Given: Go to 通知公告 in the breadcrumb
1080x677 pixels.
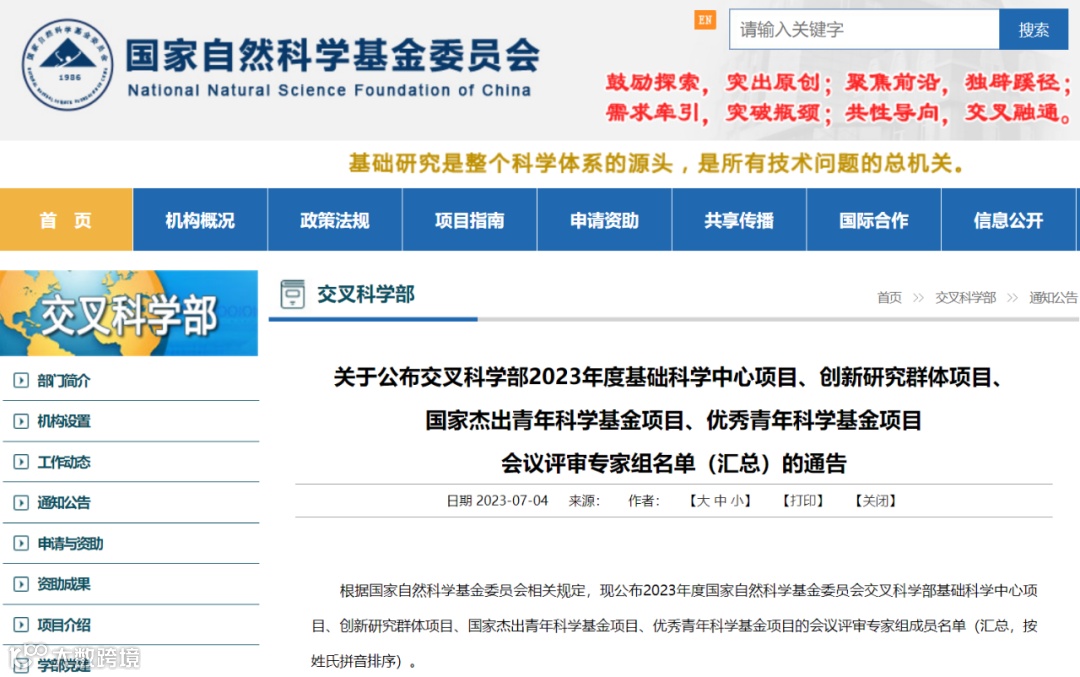Looking at the screenshot, I should tap(1053, 298).
